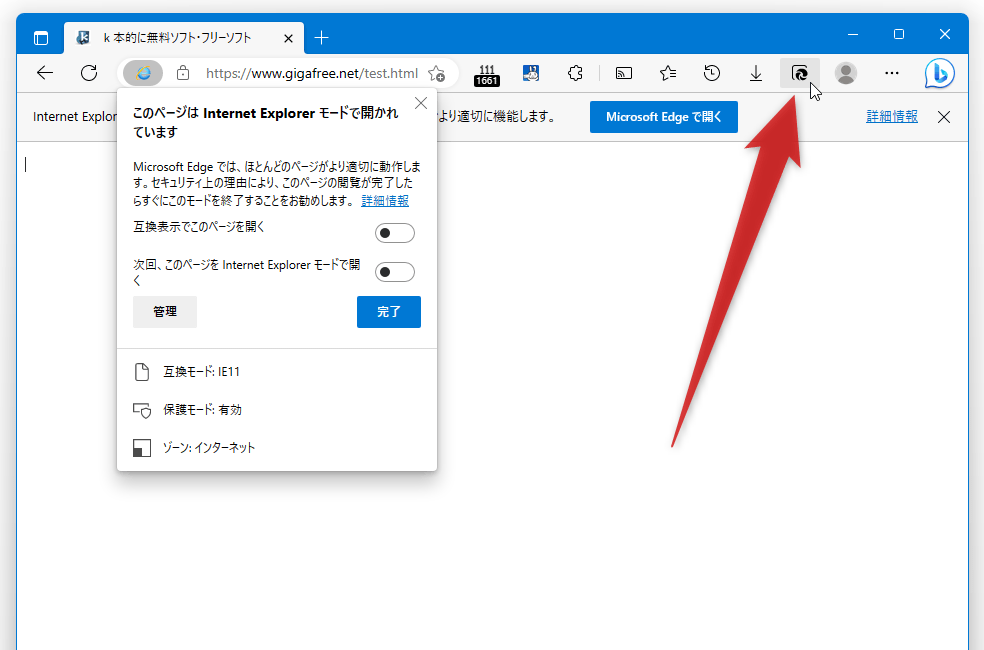Click the URL field www.gigafree.net/test.html
The image size is (984, 650).
tap(311, 73)
